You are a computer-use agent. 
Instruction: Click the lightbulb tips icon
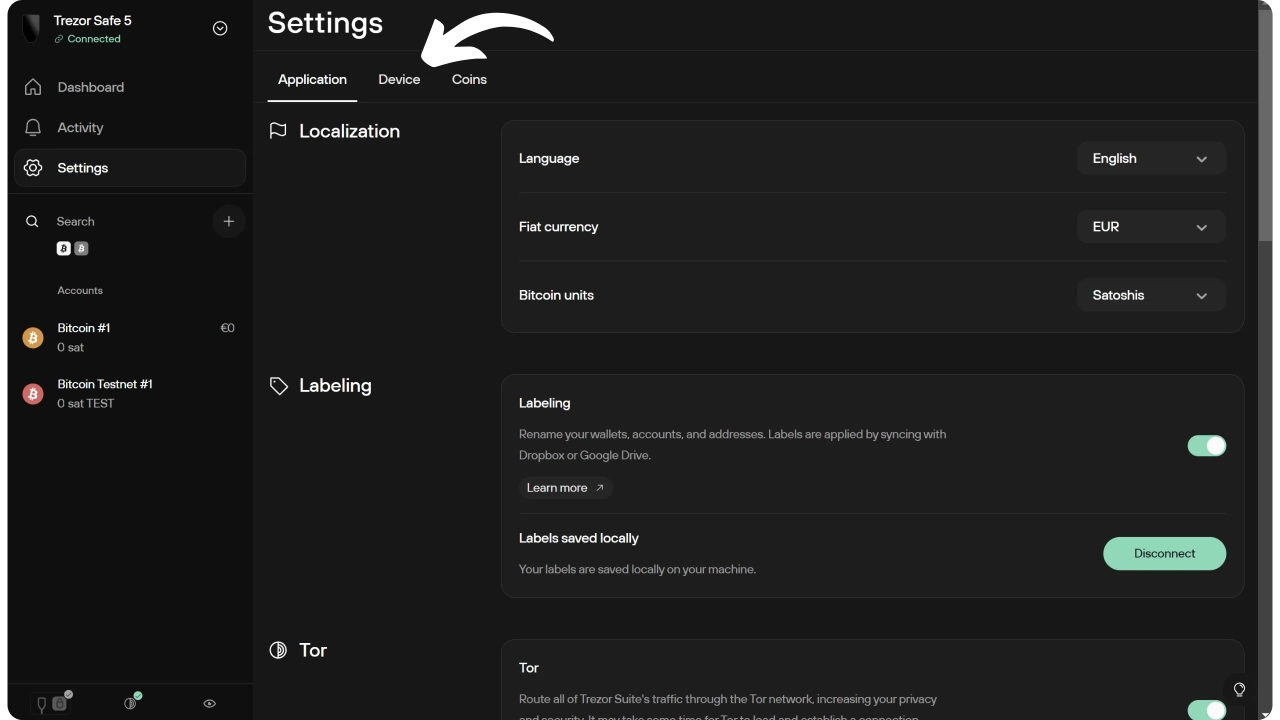[x=1239, y=689]
